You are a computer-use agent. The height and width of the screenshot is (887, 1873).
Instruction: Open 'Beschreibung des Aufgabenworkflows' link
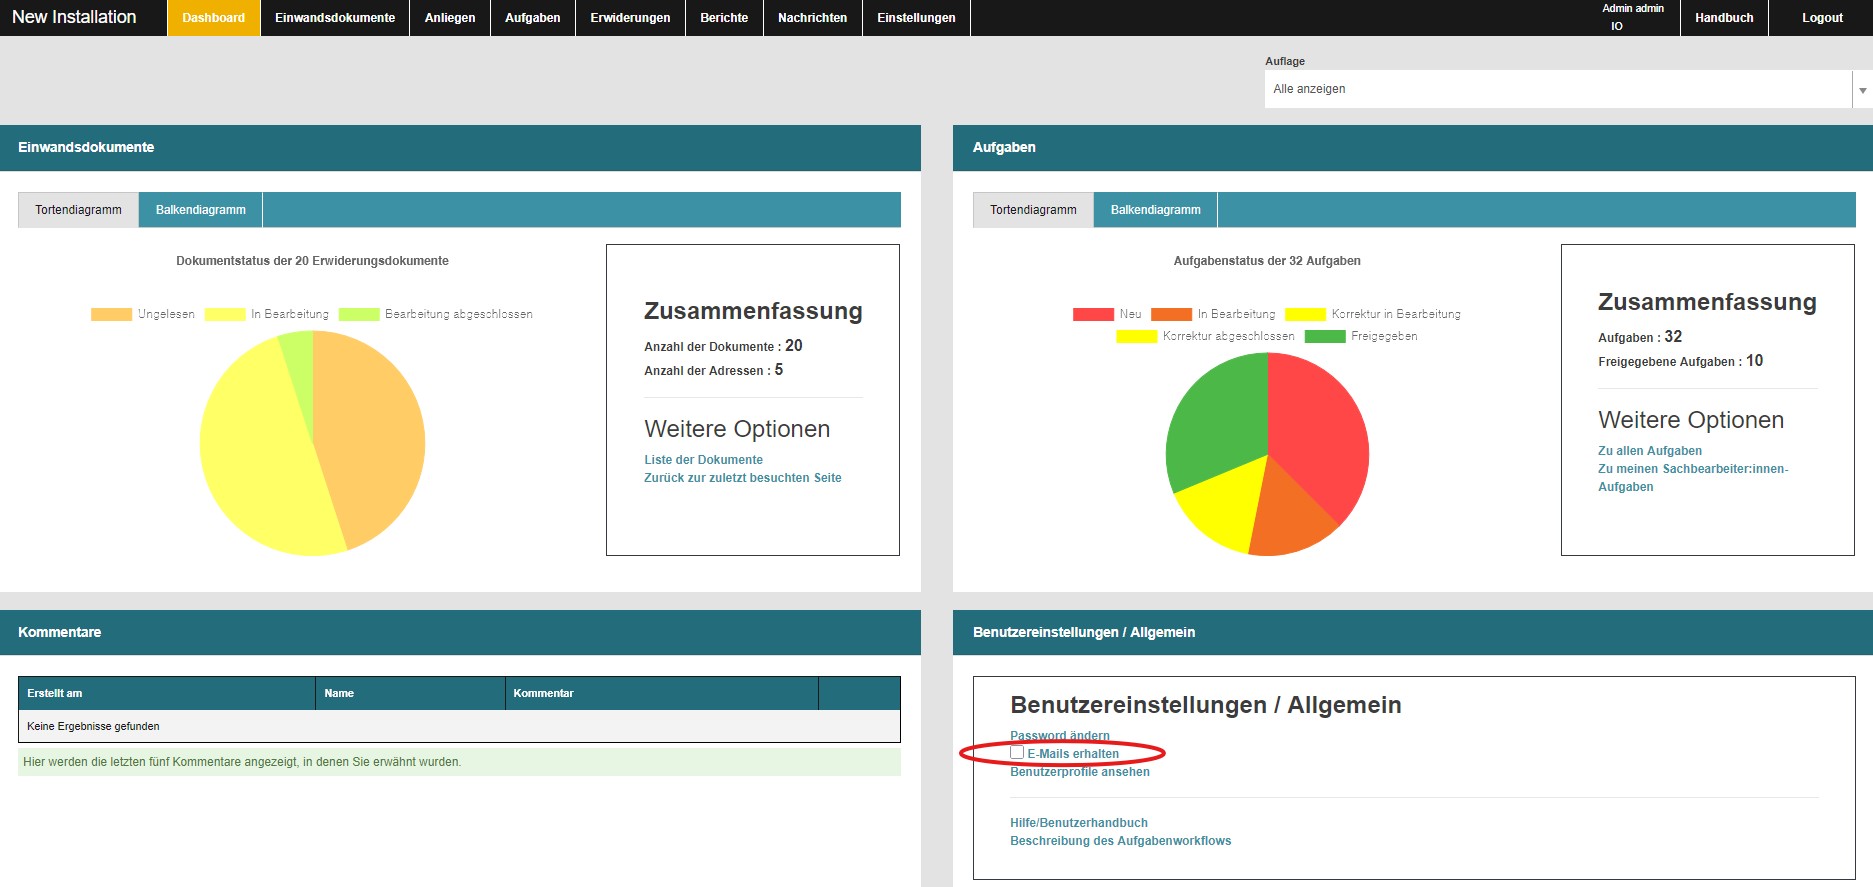pos(1120,841)
